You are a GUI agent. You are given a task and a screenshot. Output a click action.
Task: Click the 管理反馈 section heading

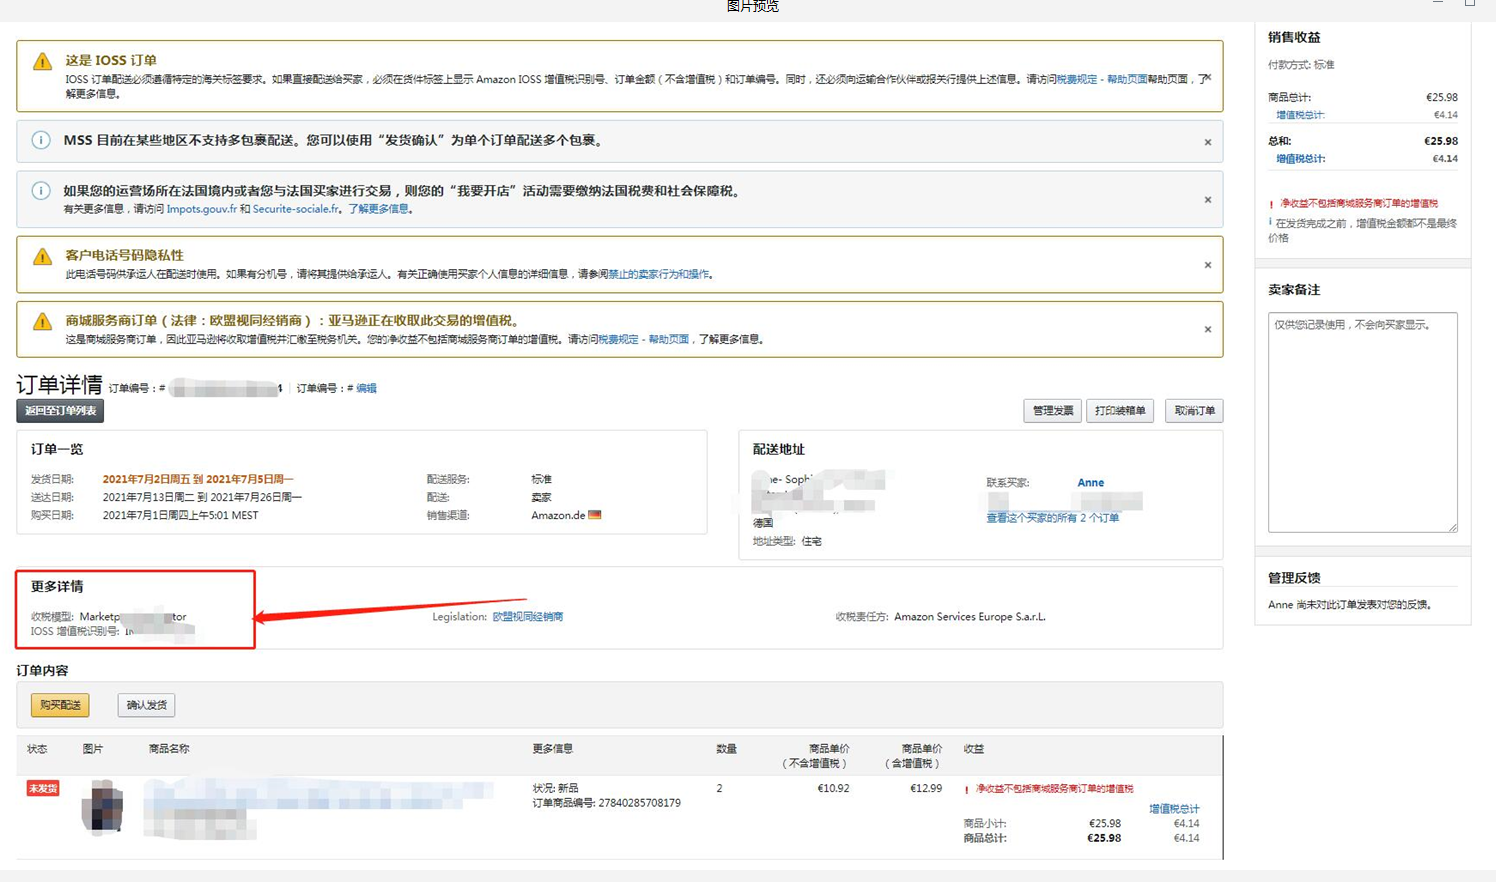(x=1294, y=578)
